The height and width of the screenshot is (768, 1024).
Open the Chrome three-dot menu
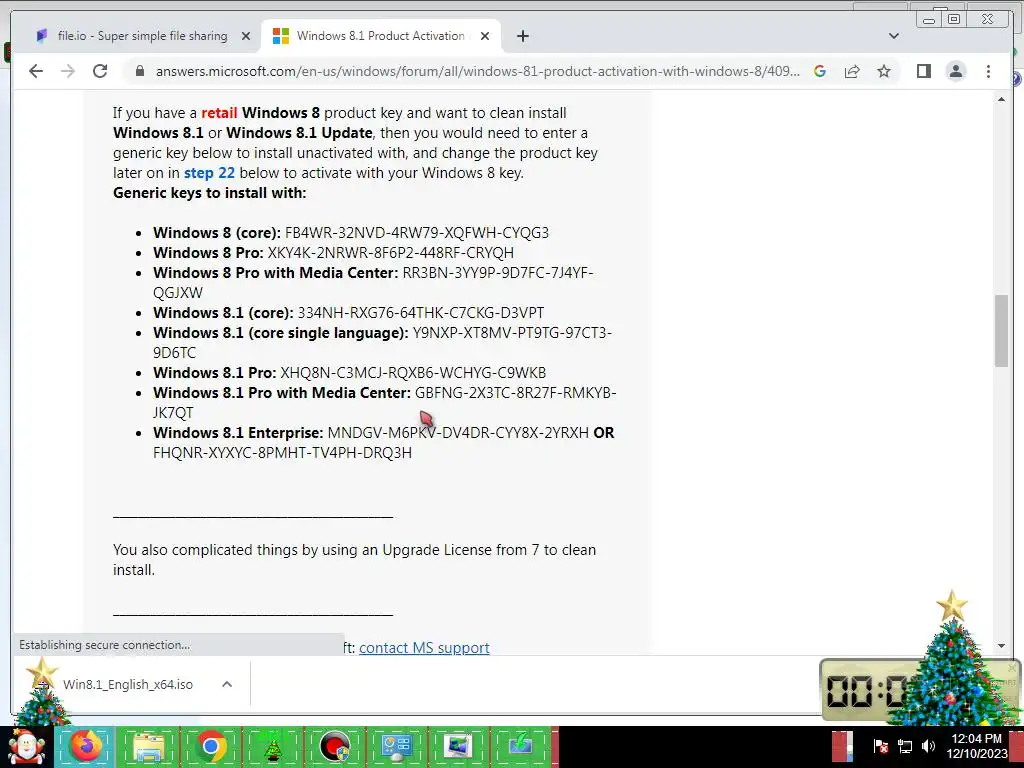988,71
